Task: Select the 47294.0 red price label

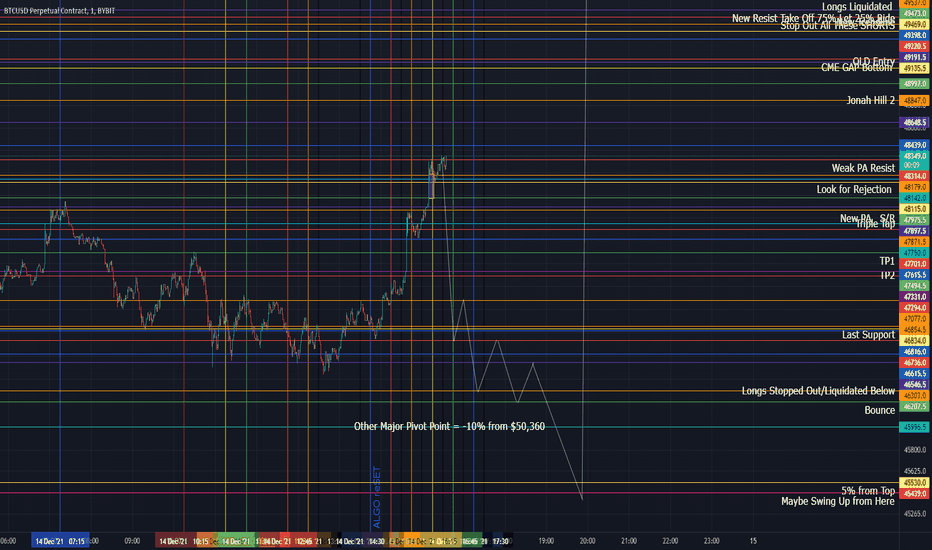Action: coord(914,308)
